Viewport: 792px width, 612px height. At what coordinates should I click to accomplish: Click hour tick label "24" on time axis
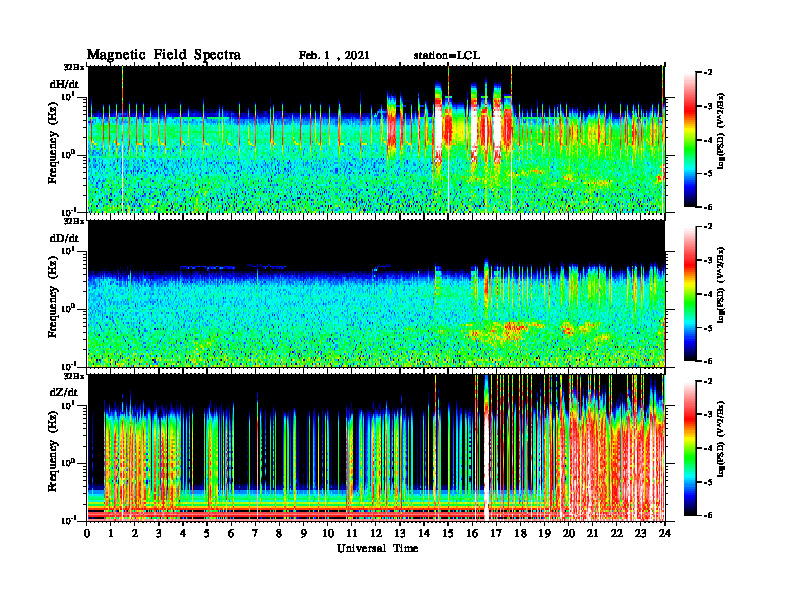pyautogui.click(x=665, y=533)
